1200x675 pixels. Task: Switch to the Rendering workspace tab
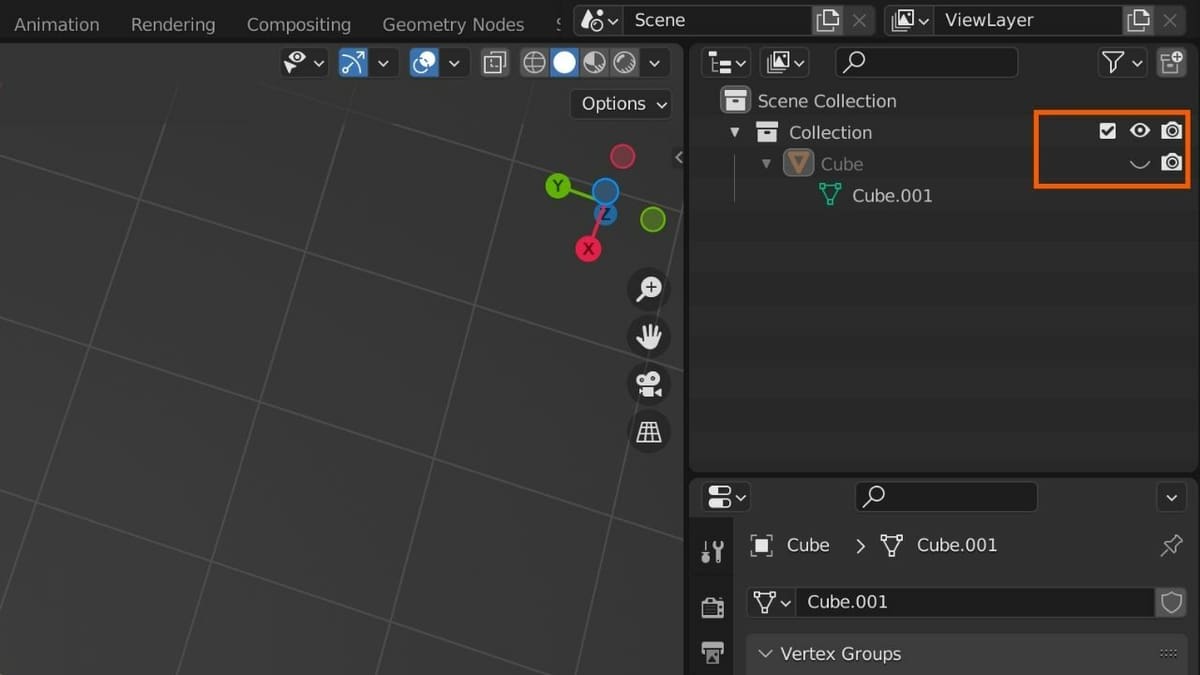click(x=173, y=24)
